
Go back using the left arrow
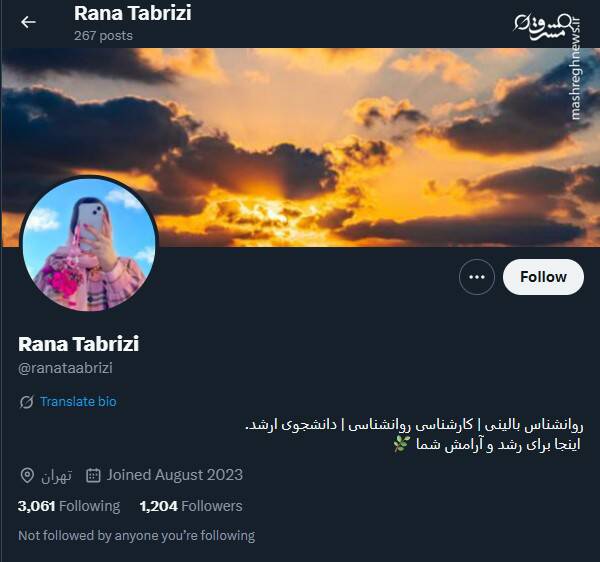[28, 22]
